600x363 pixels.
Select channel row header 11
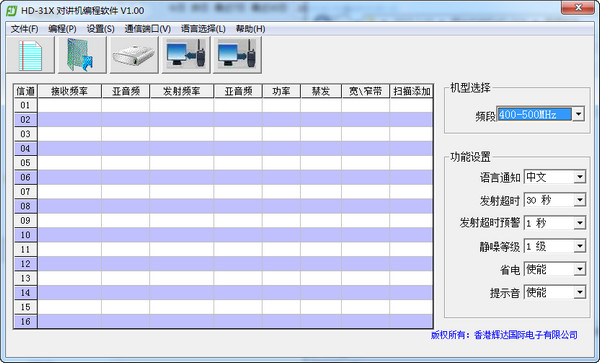pos(25,249)
